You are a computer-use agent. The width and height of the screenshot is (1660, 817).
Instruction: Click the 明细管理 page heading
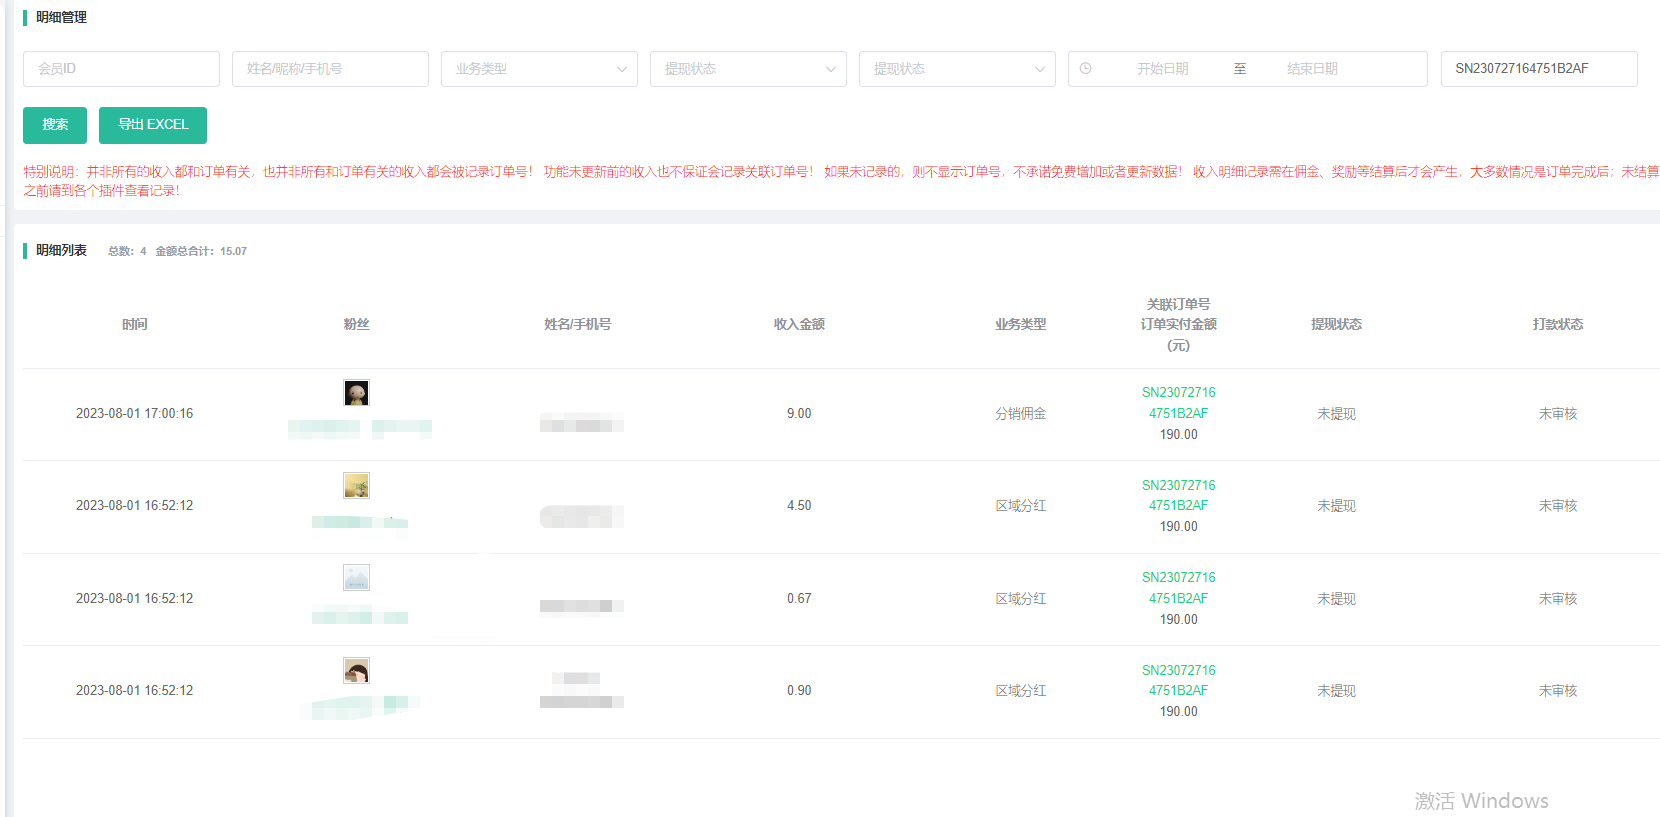(61, 17)
